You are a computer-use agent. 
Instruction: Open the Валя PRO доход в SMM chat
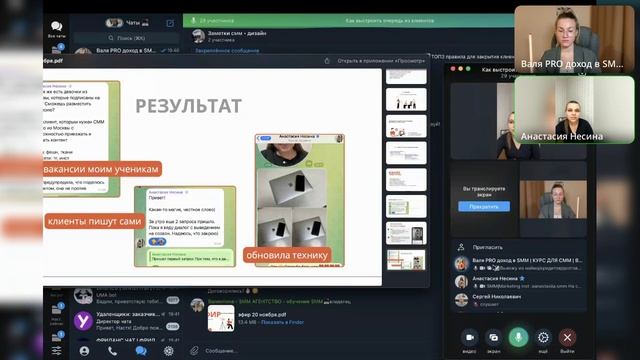click(x=127, y=51)
